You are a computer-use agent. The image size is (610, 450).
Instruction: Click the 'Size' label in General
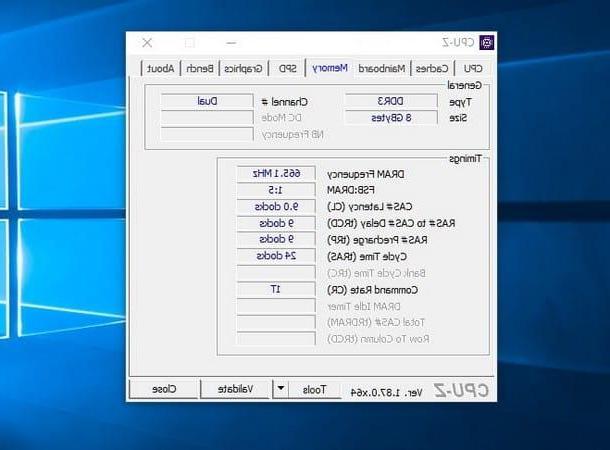point(458,118)
